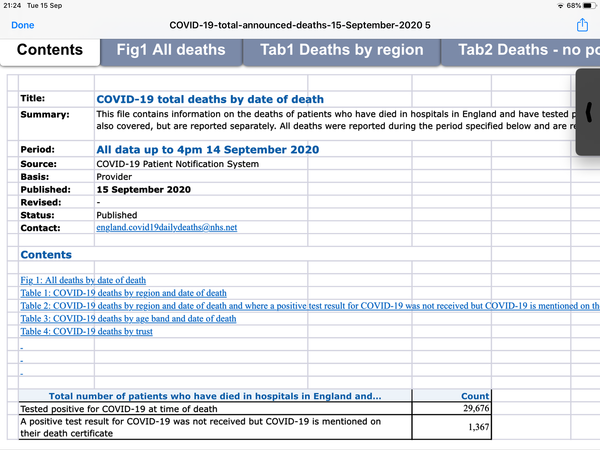Image resolution: width=600 pixels, height=450 pixels.
Task: Tap the battery icon in status bar
Action: (589, 6)
